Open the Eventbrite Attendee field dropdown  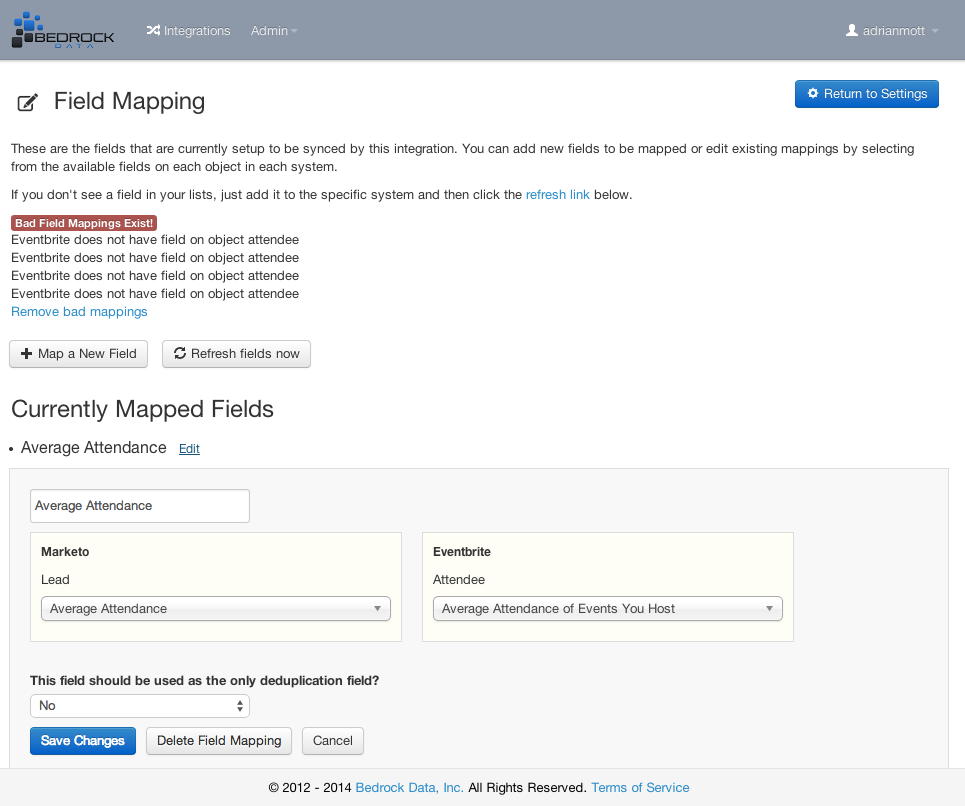tap(607, 608)
